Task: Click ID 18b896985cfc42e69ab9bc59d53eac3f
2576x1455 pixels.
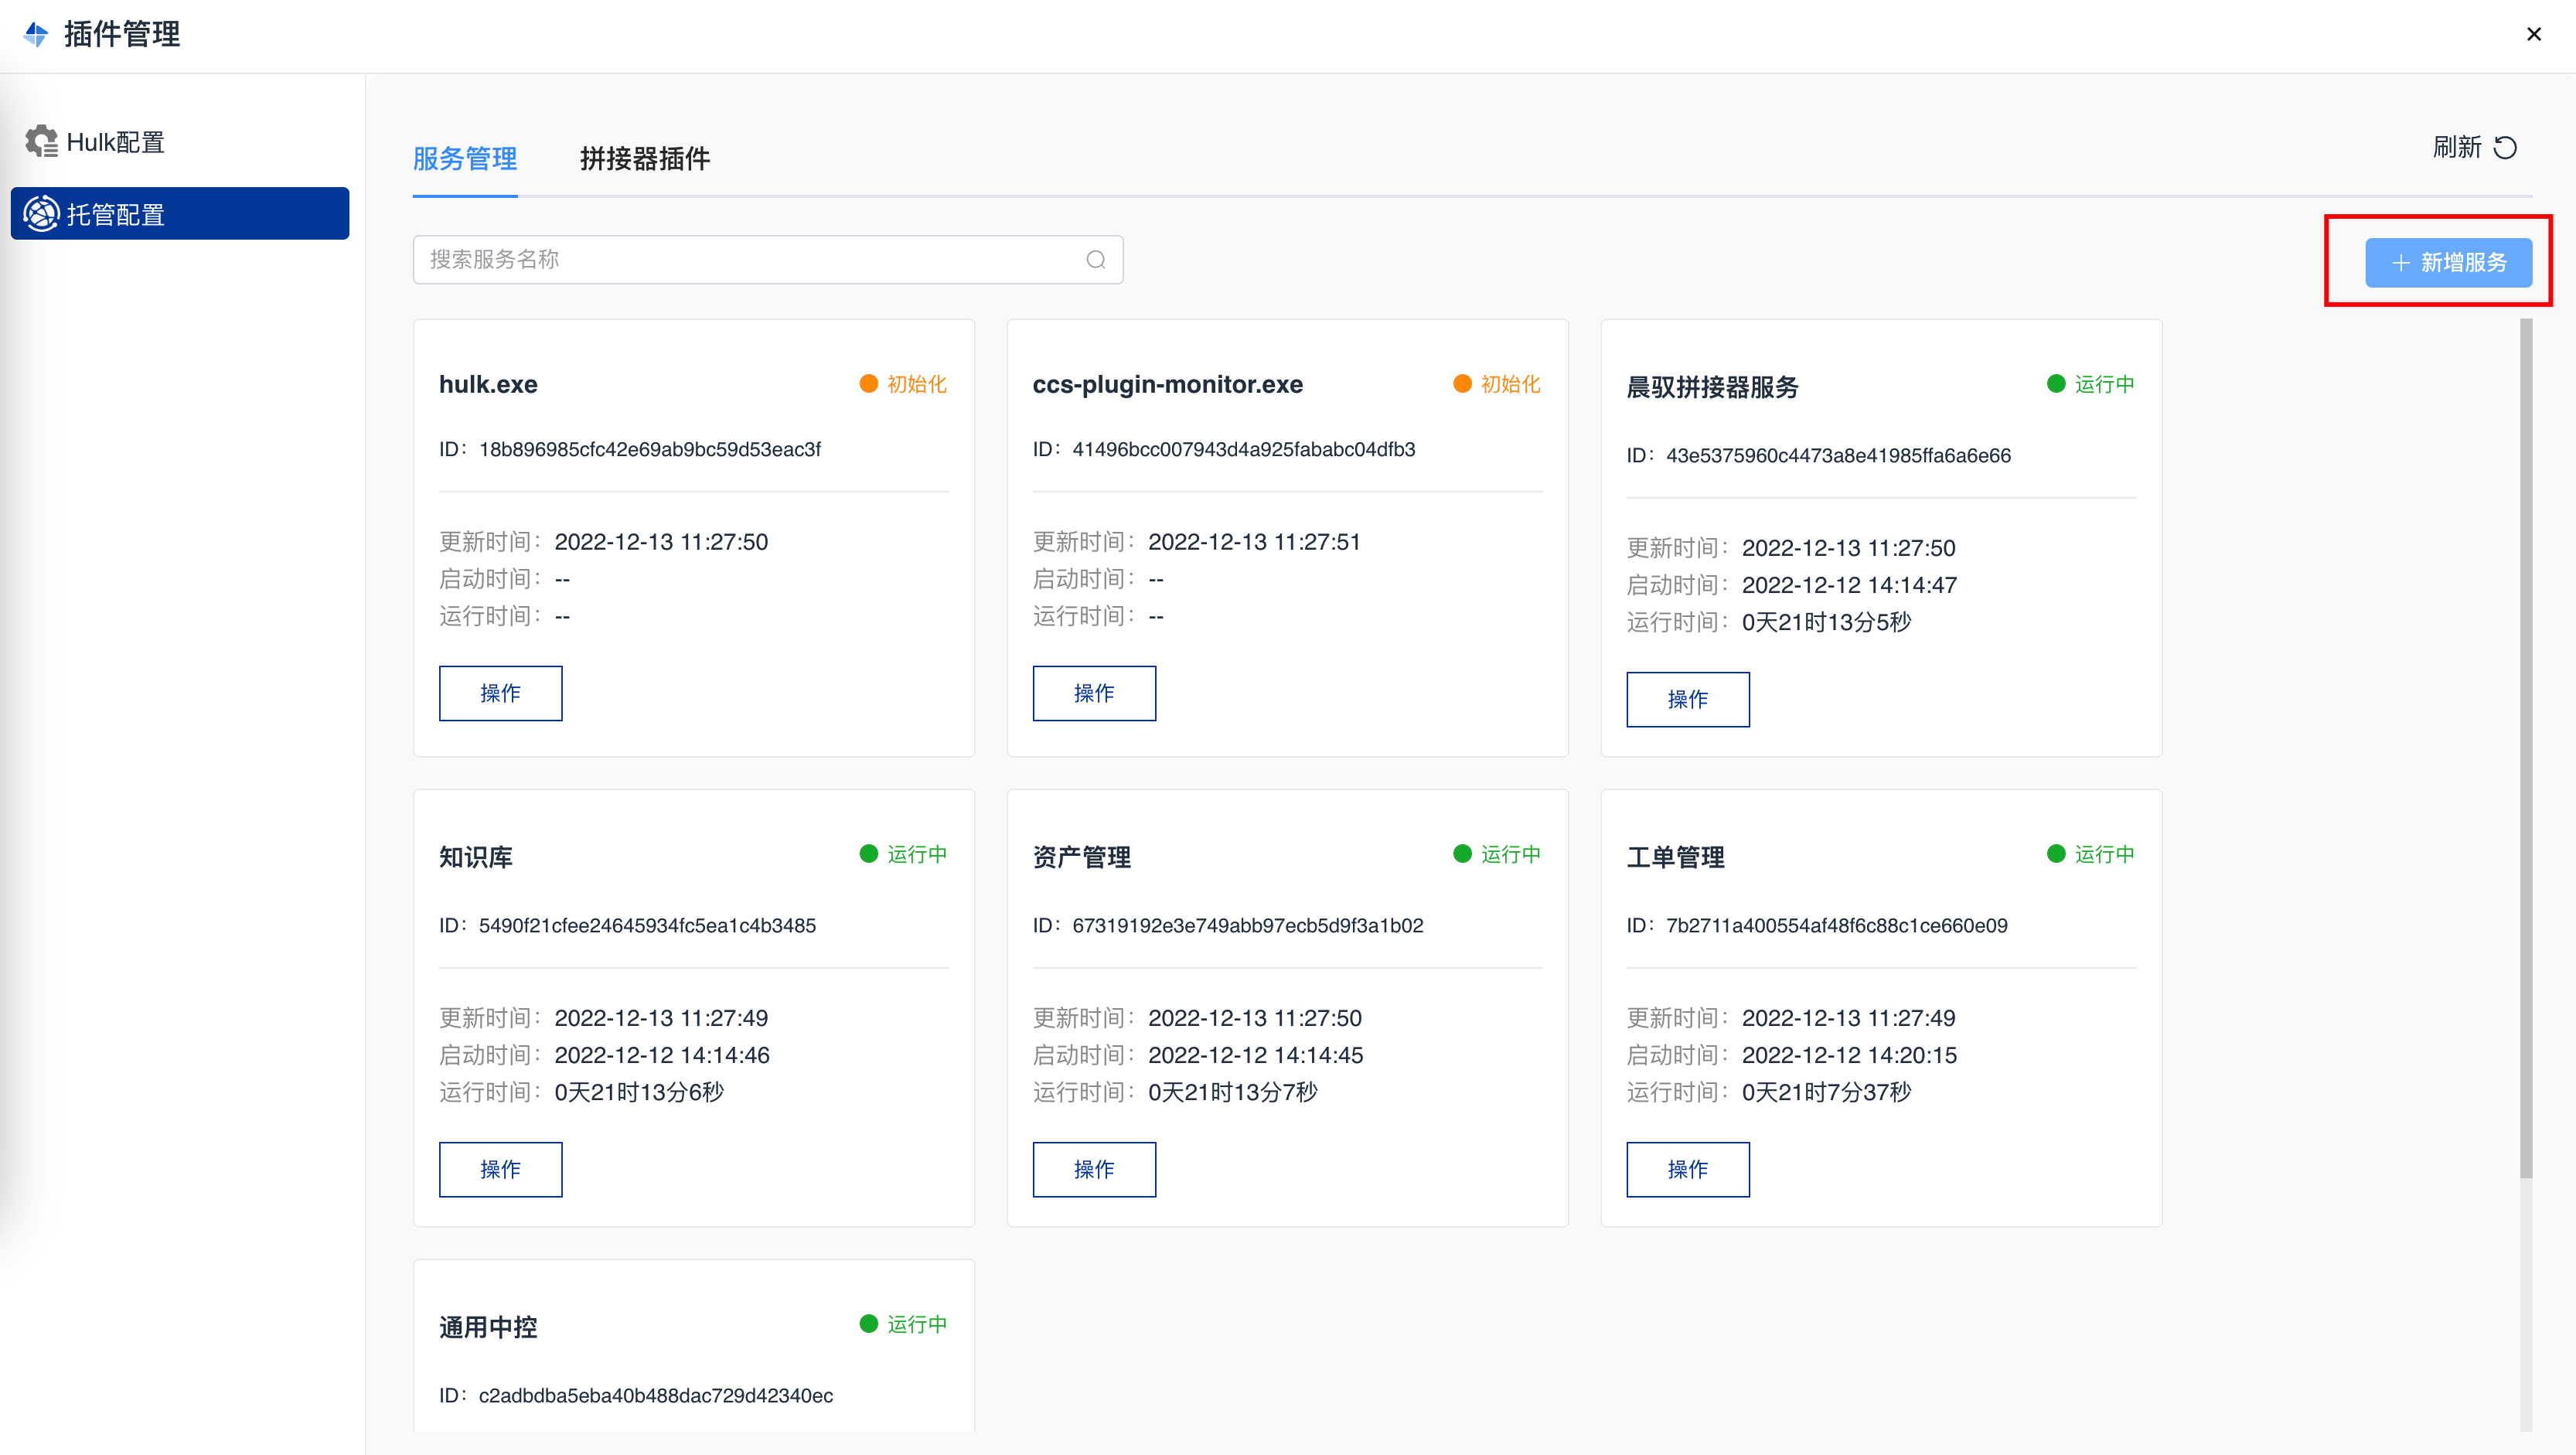Action: pyautogui.click(x=650, y=449)
